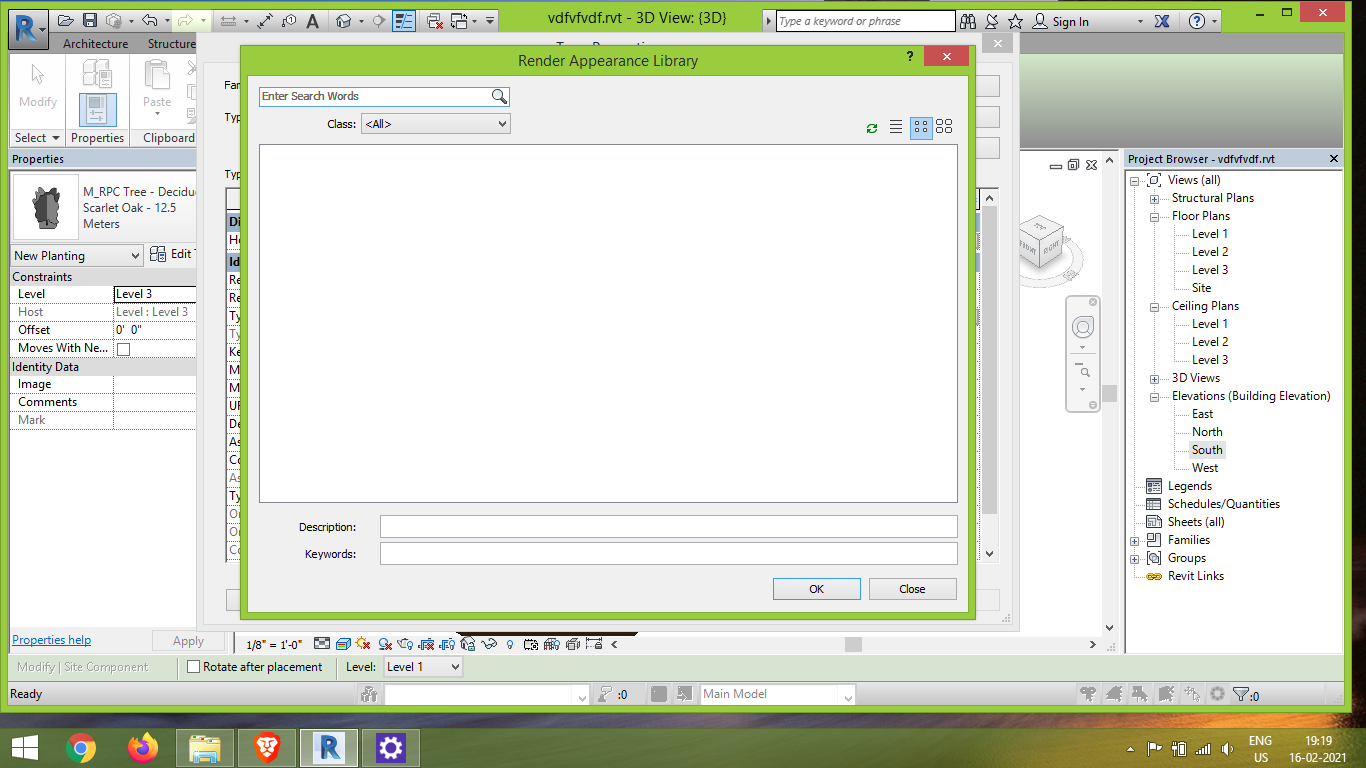The width and height of the screenshot is (1366, 768).
Task: Enable the reveal hidden elements lightbulb
Action: 510,643
